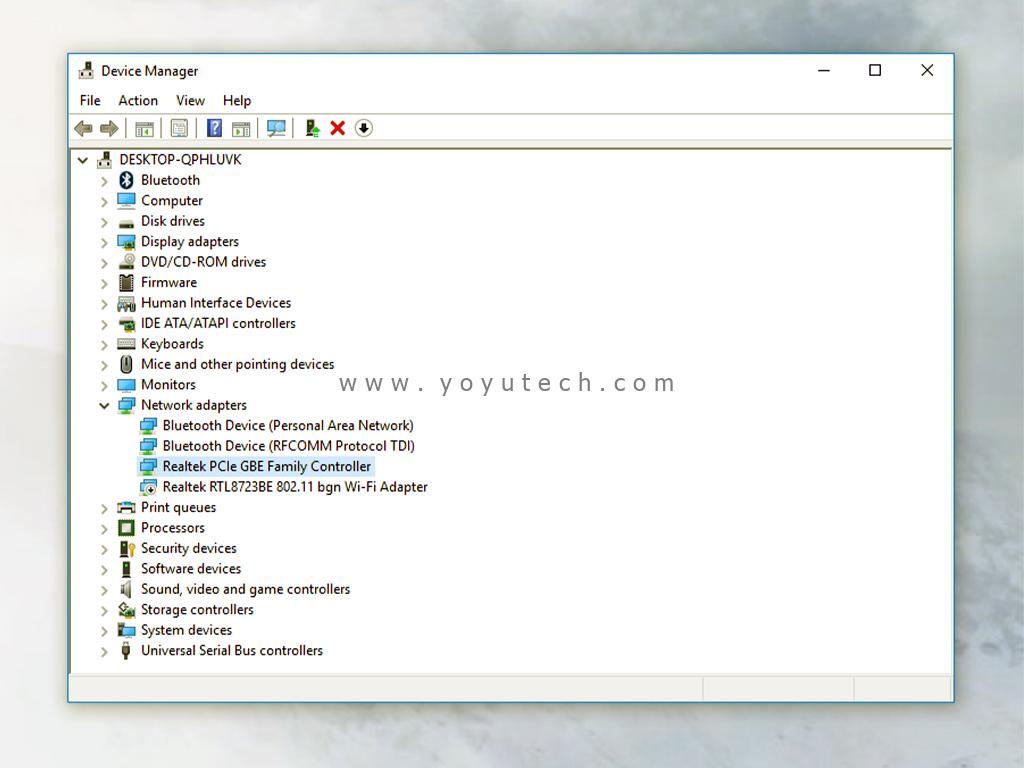Click Device Manager title bar icon
This screenshot has height=768, width=1024.
click(x=86, y=71)
